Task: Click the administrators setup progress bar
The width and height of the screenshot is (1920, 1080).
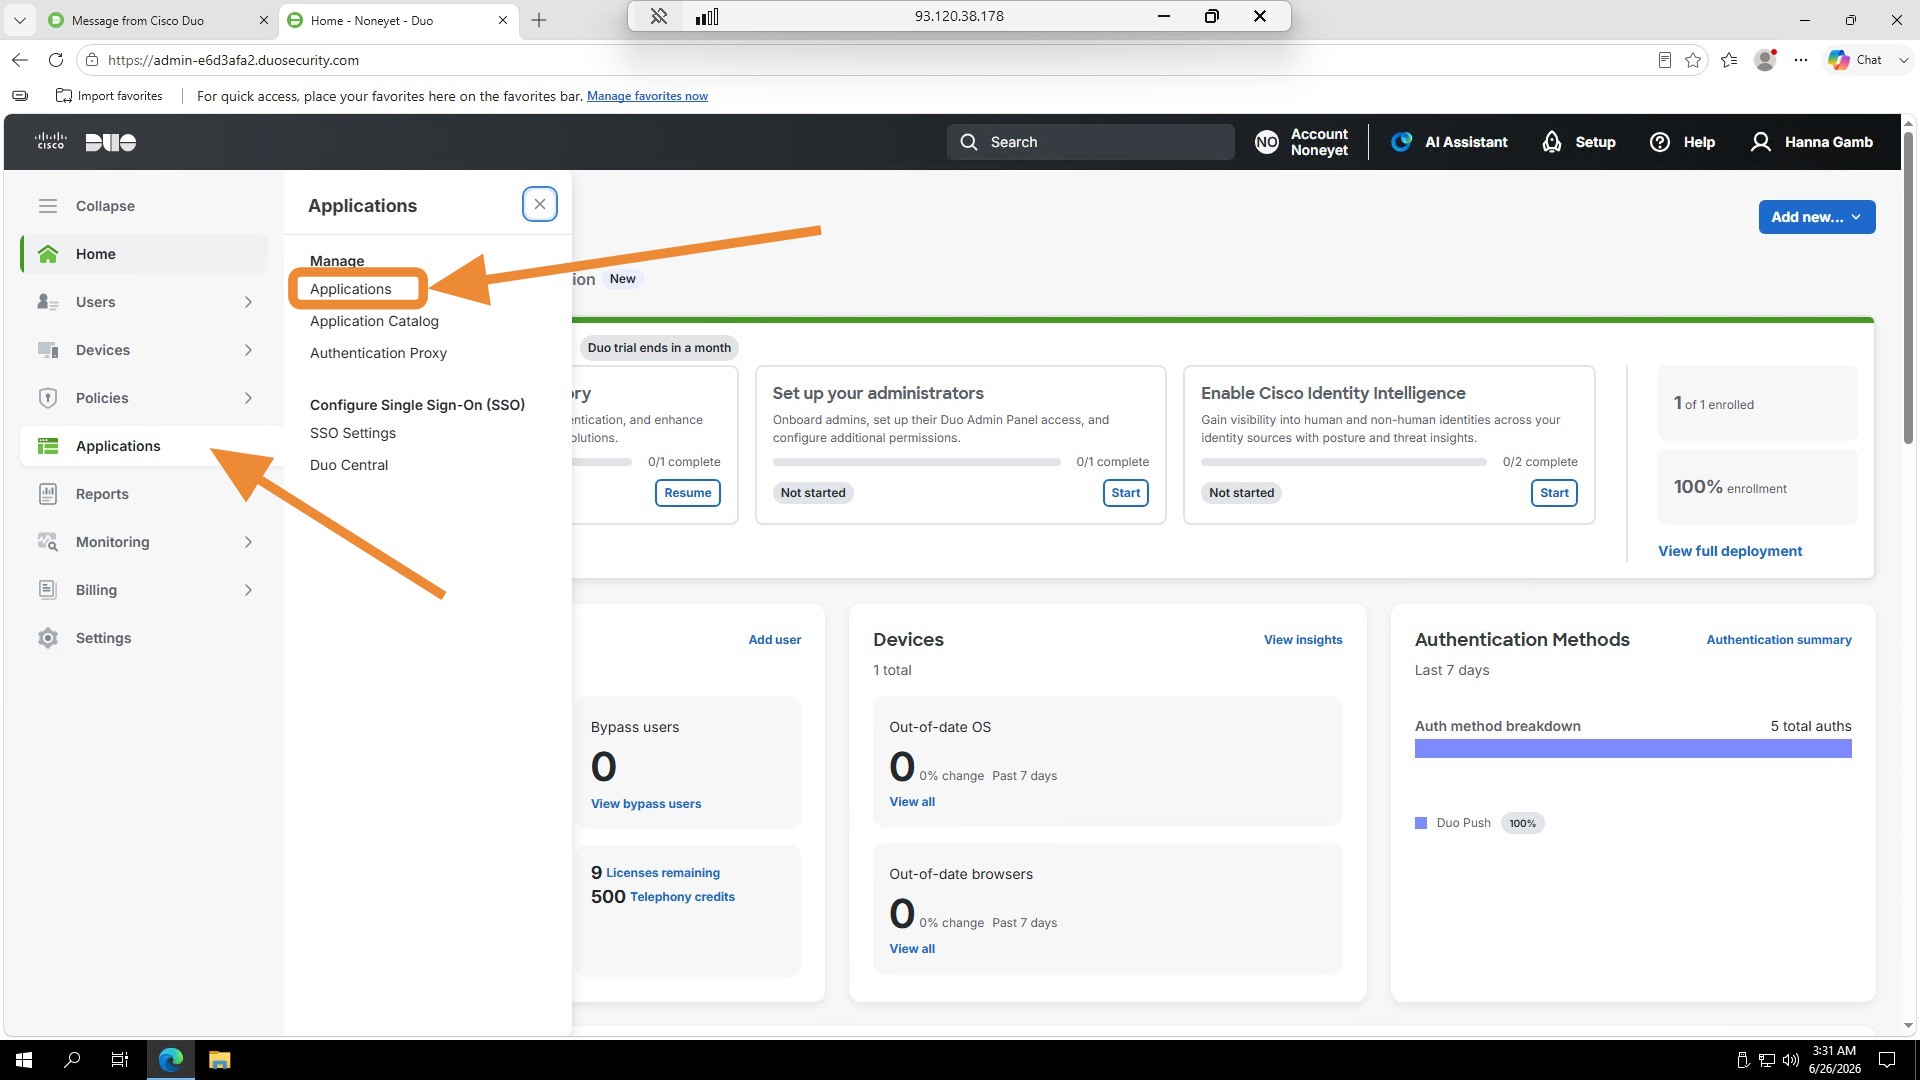Action: [x=916, y=462]
